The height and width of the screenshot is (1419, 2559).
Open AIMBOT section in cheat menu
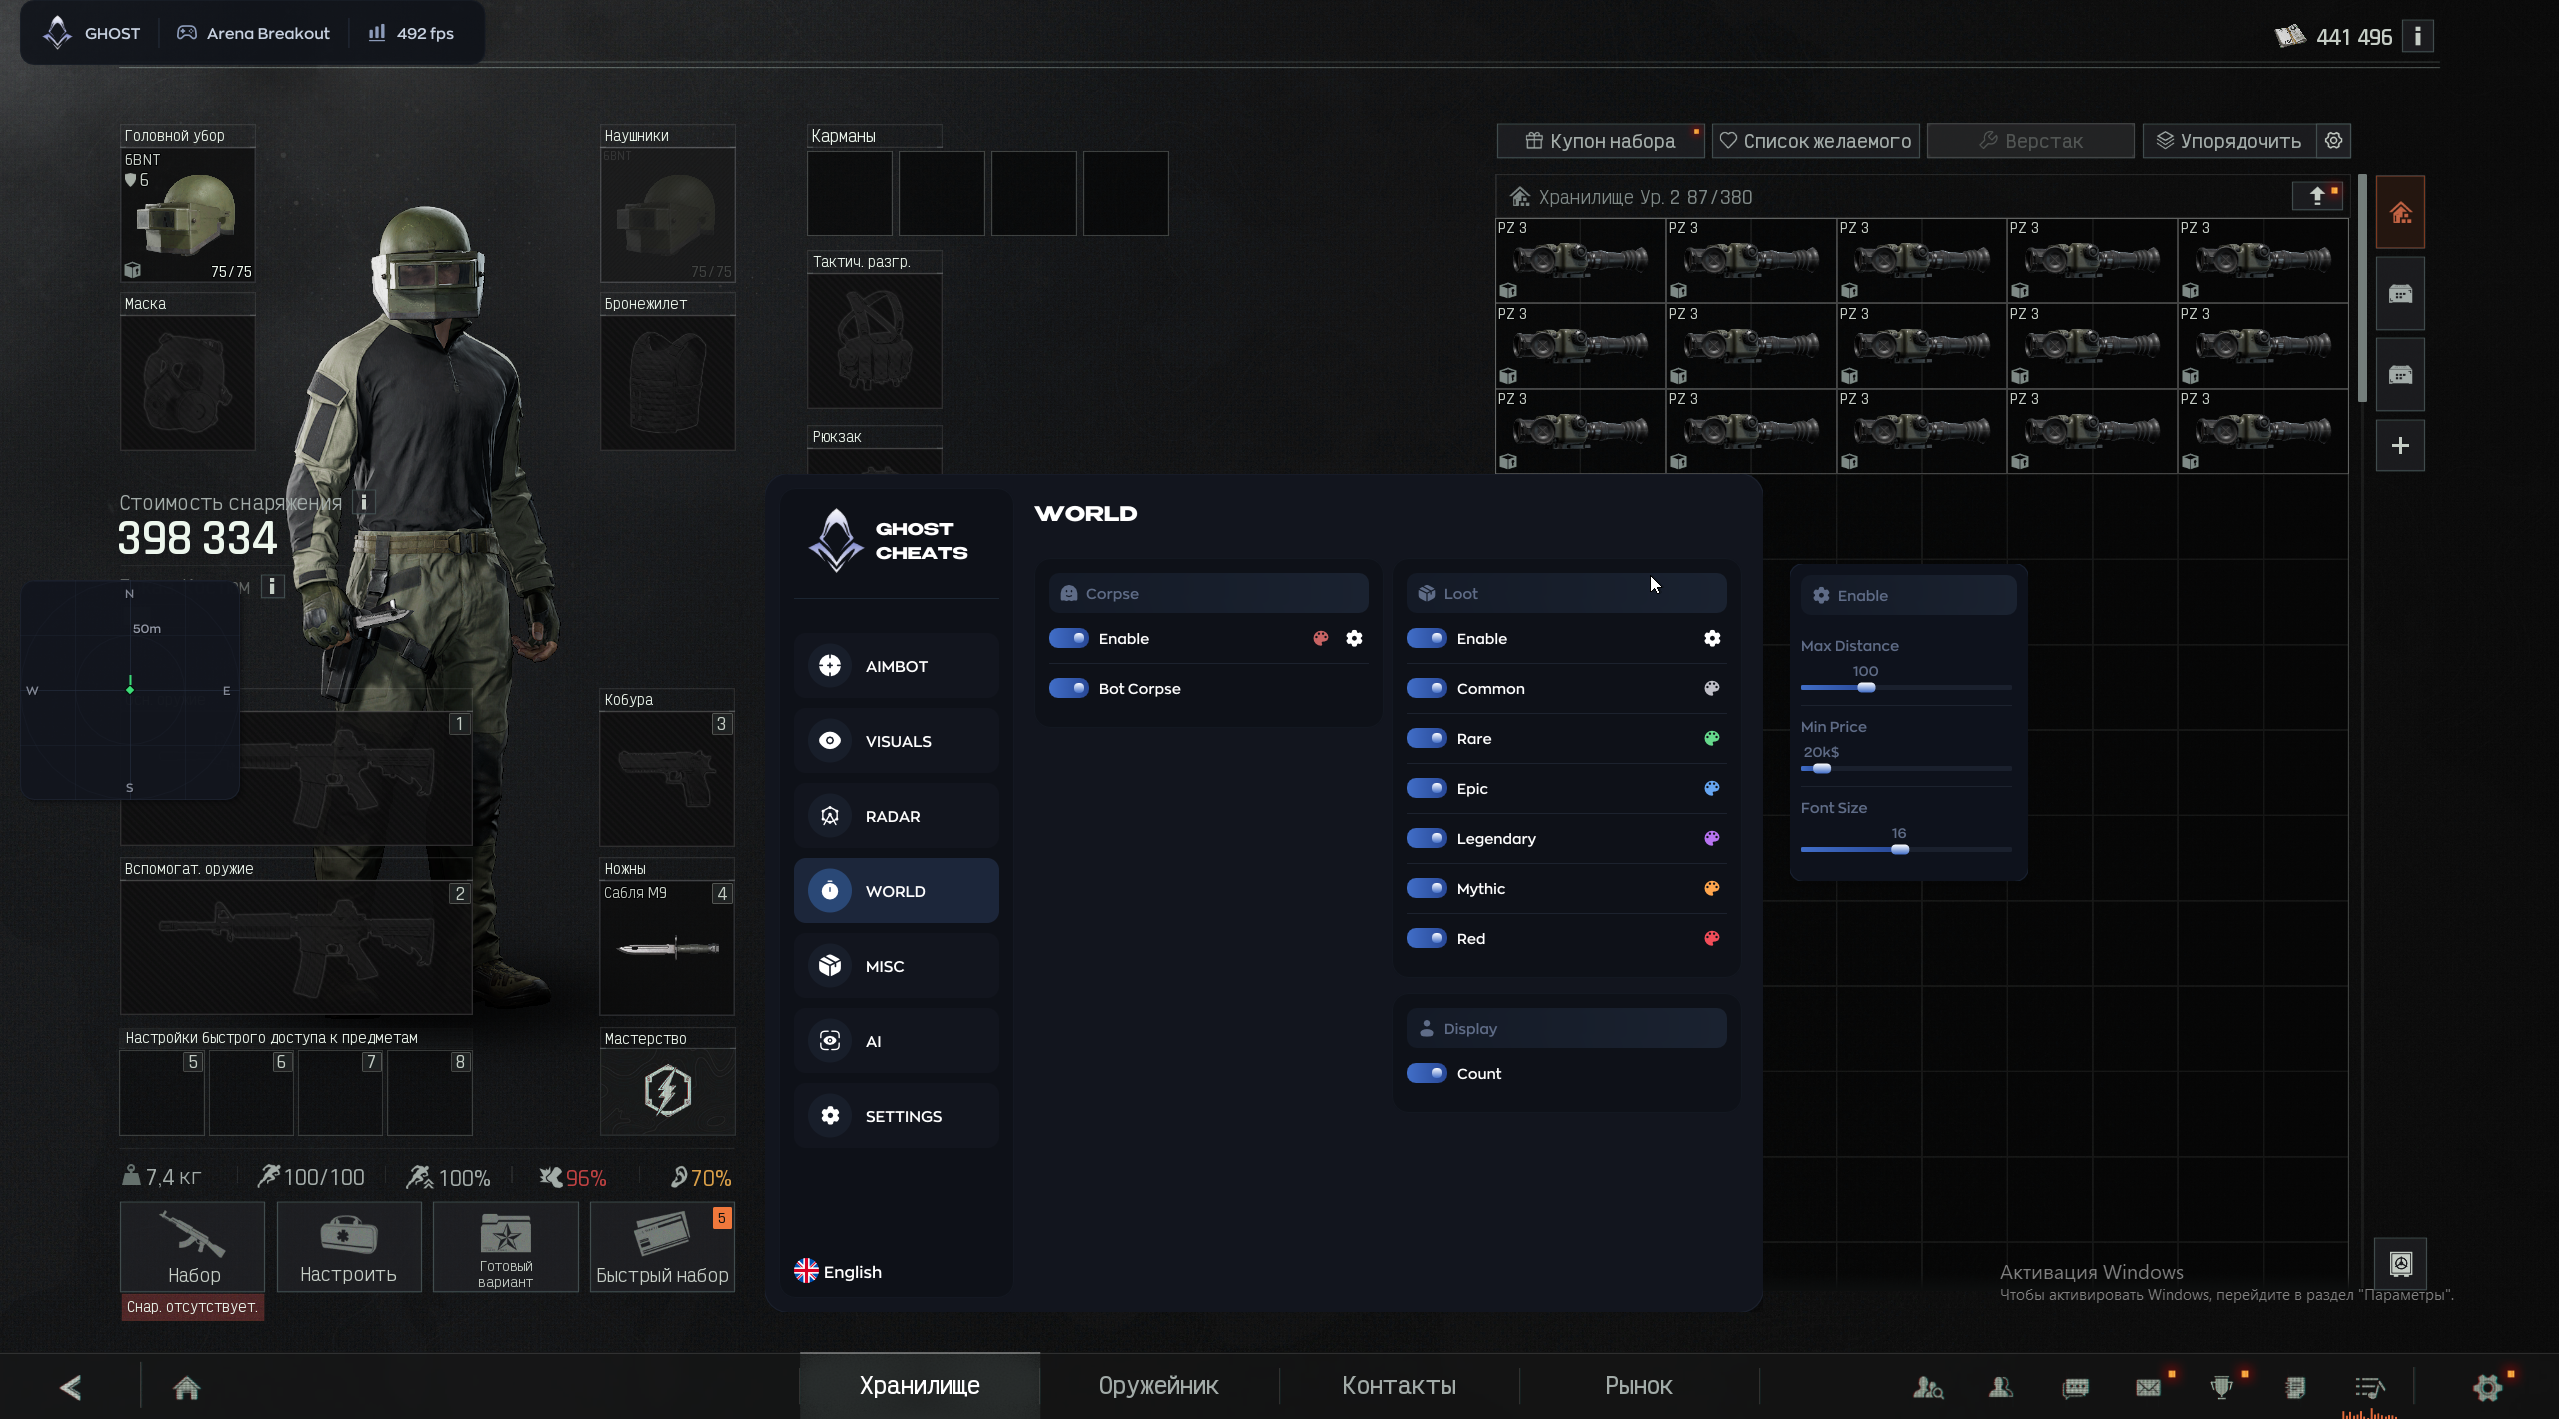click(x=896, y=666)
